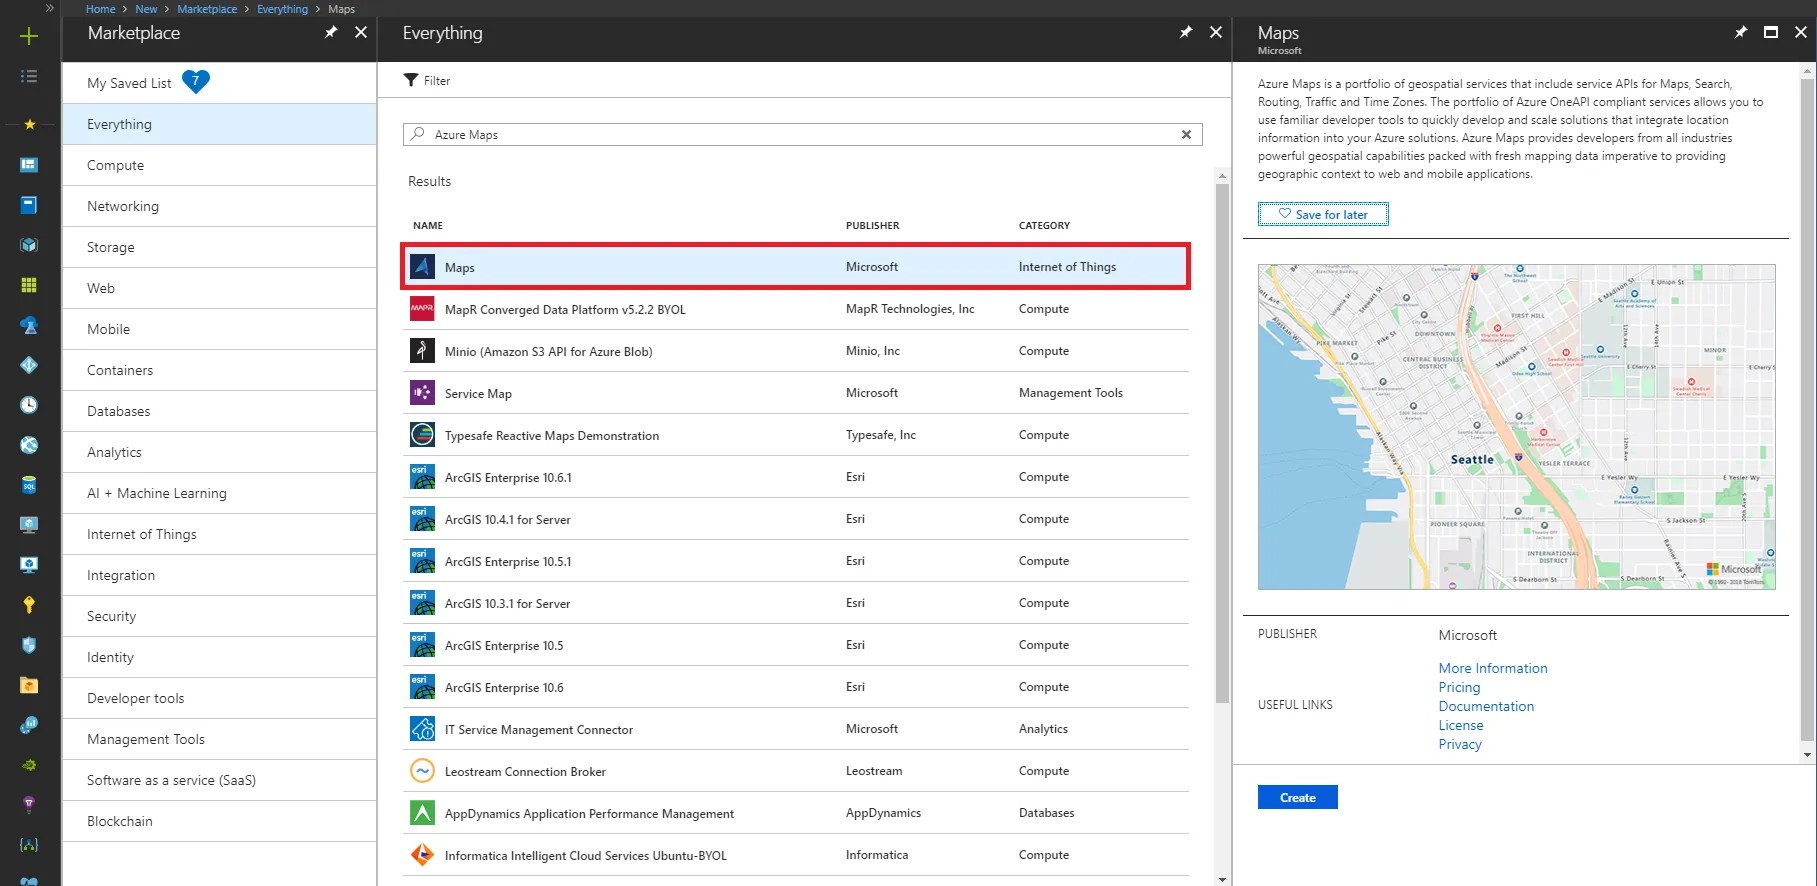The width and height of the screenshot is (1817, 886).
Task: Click the clock Recent icon in sidebar
Action: point(29,405)
